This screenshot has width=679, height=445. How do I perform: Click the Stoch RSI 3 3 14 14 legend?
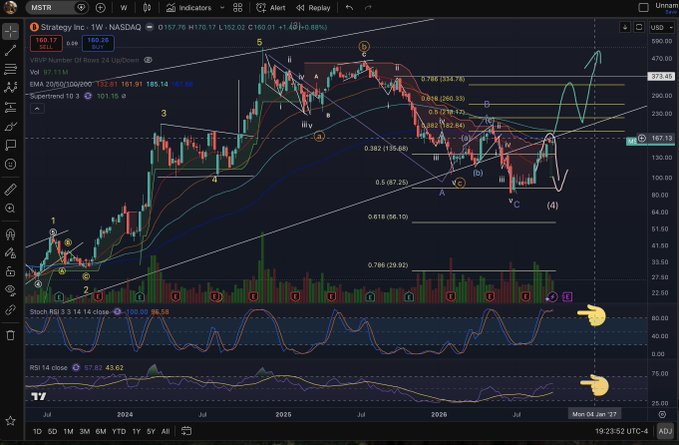click(x=69, y=312)
